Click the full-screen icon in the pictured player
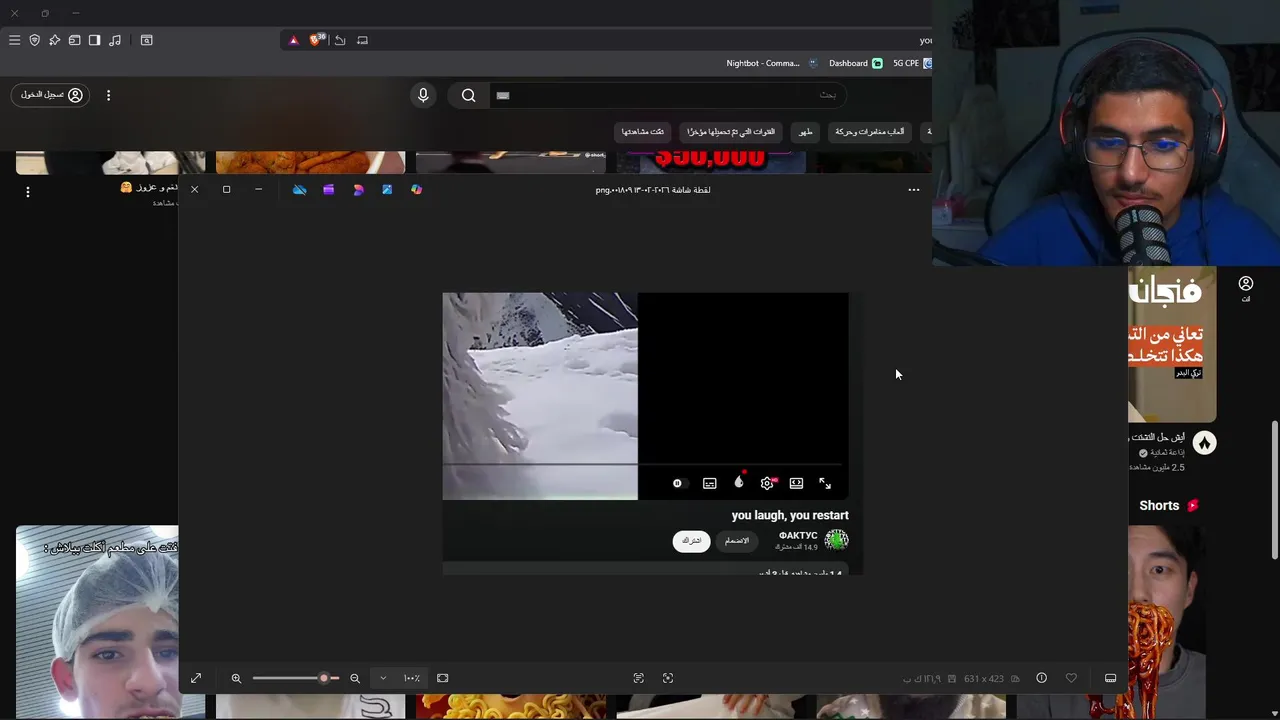 (825, 483)
